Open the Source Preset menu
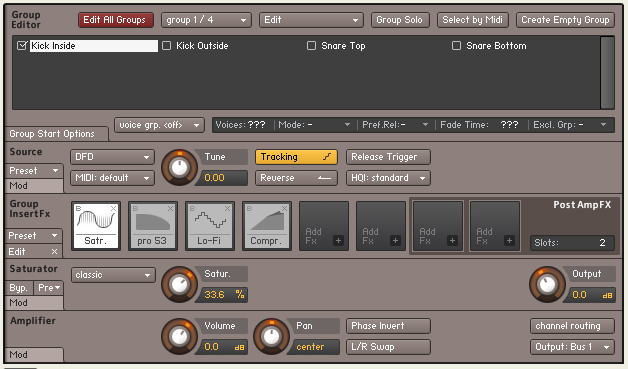Image resolution: width=628 pixels, height=369 pixels. [34, 171]
